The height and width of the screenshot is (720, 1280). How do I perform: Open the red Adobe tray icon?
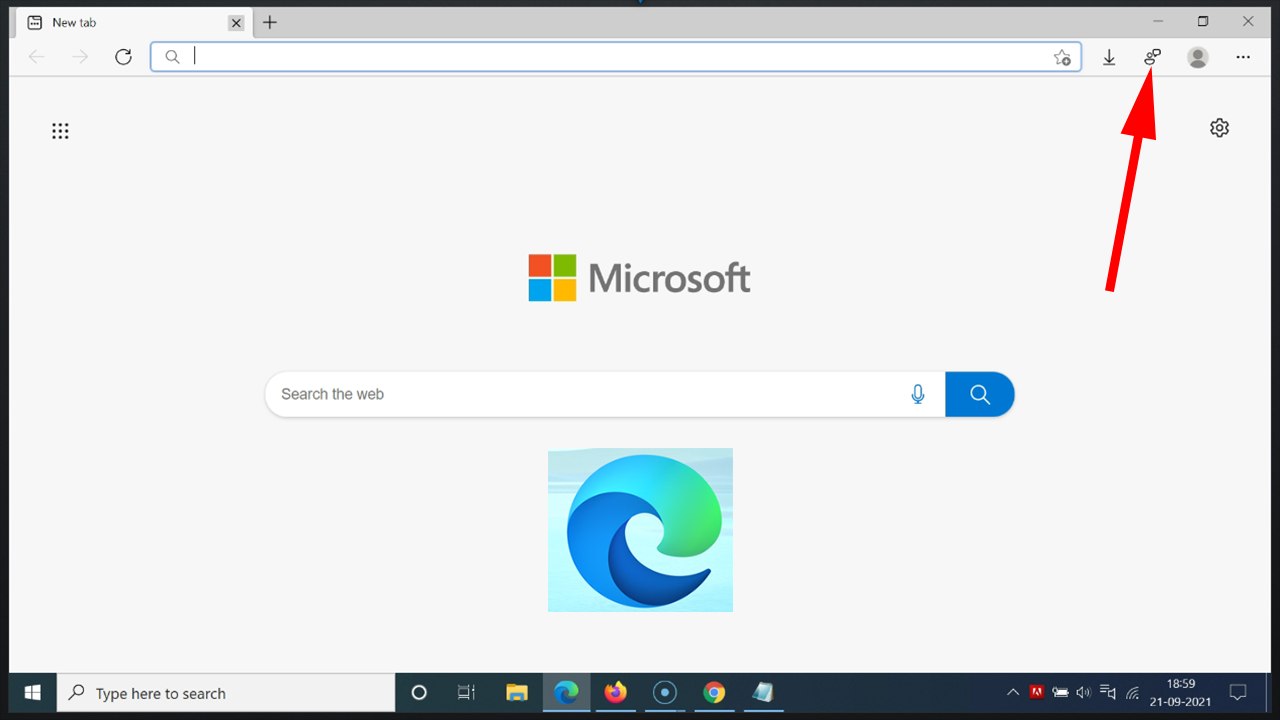pos(1037,692)
